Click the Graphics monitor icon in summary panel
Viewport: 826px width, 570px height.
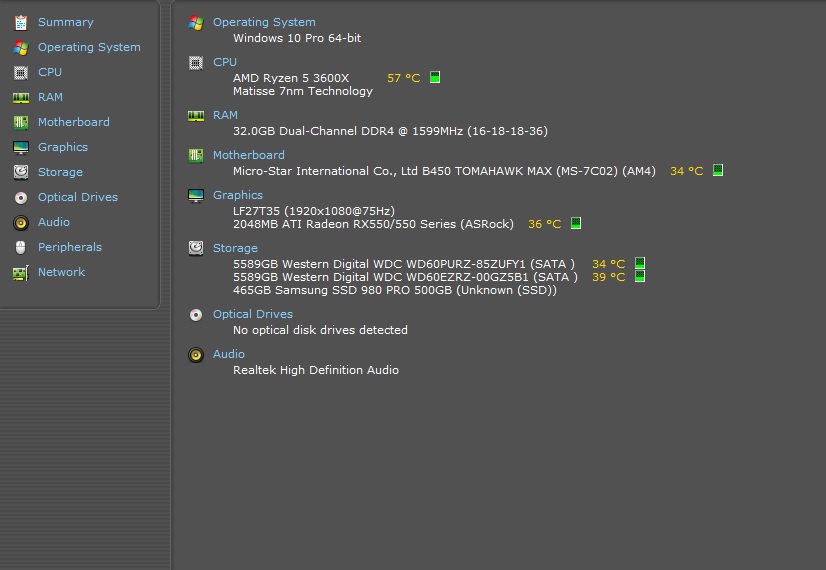click(x=196, y=196)
